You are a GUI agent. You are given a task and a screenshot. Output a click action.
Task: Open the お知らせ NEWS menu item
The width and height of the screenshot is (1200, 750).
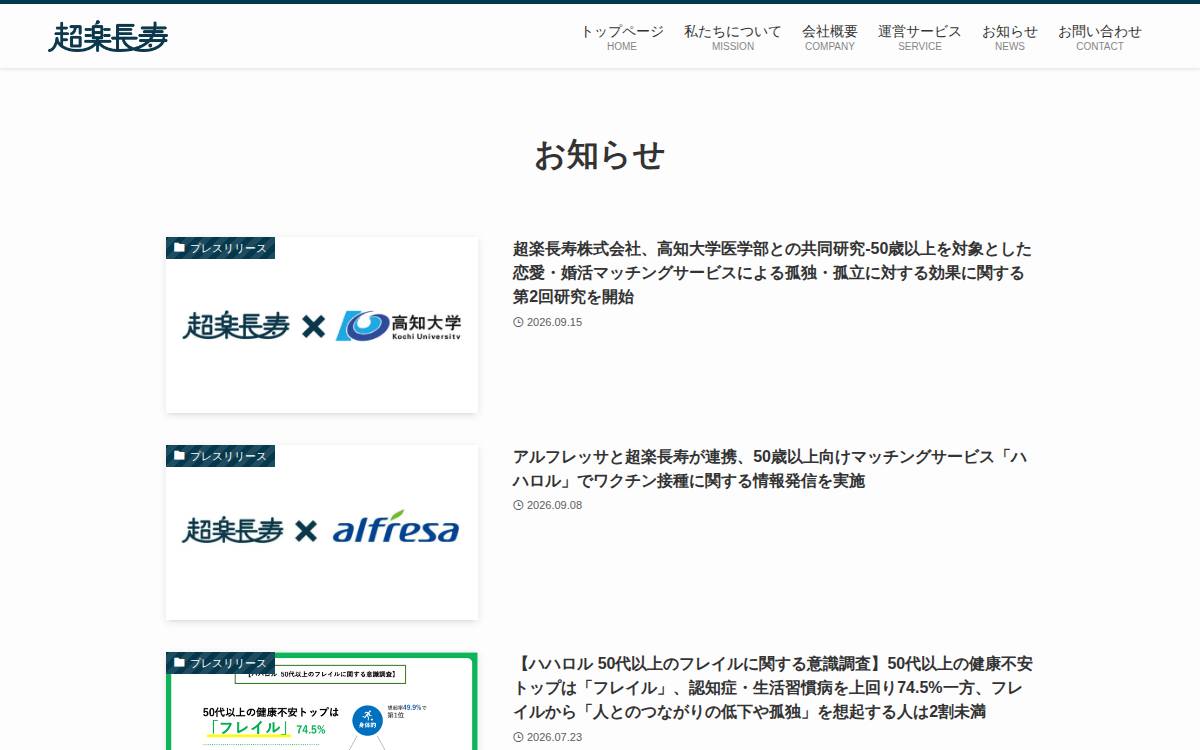[x=1010, y=38]
